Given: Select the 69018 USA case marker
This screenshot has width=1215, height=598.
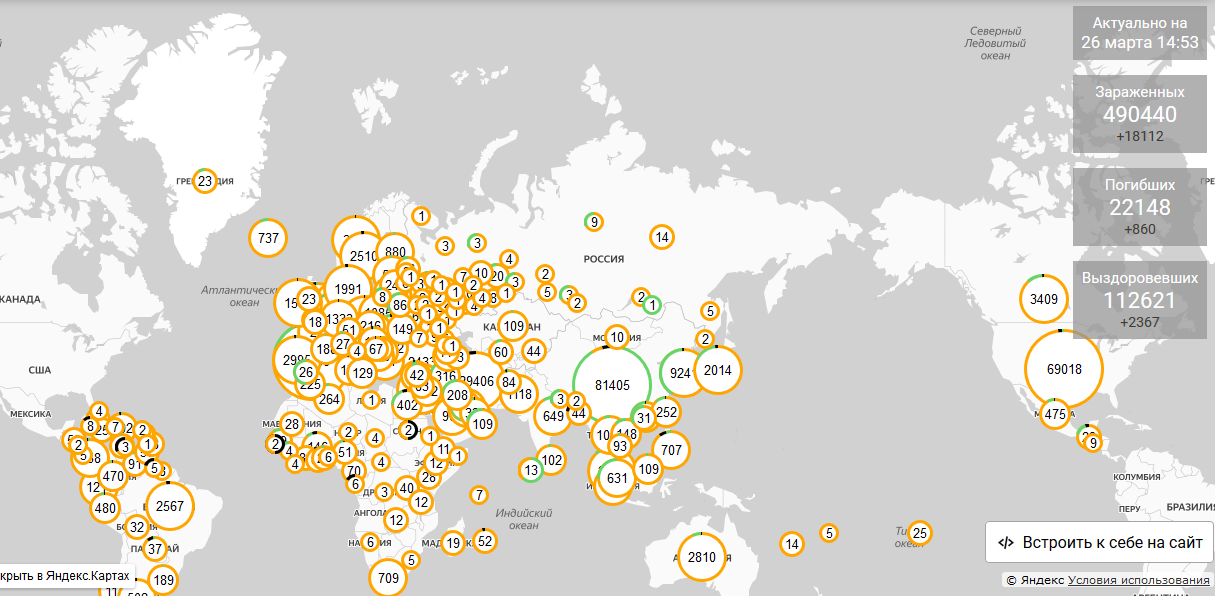Looking at the screenshot, I should click(x=1064, y=368).
